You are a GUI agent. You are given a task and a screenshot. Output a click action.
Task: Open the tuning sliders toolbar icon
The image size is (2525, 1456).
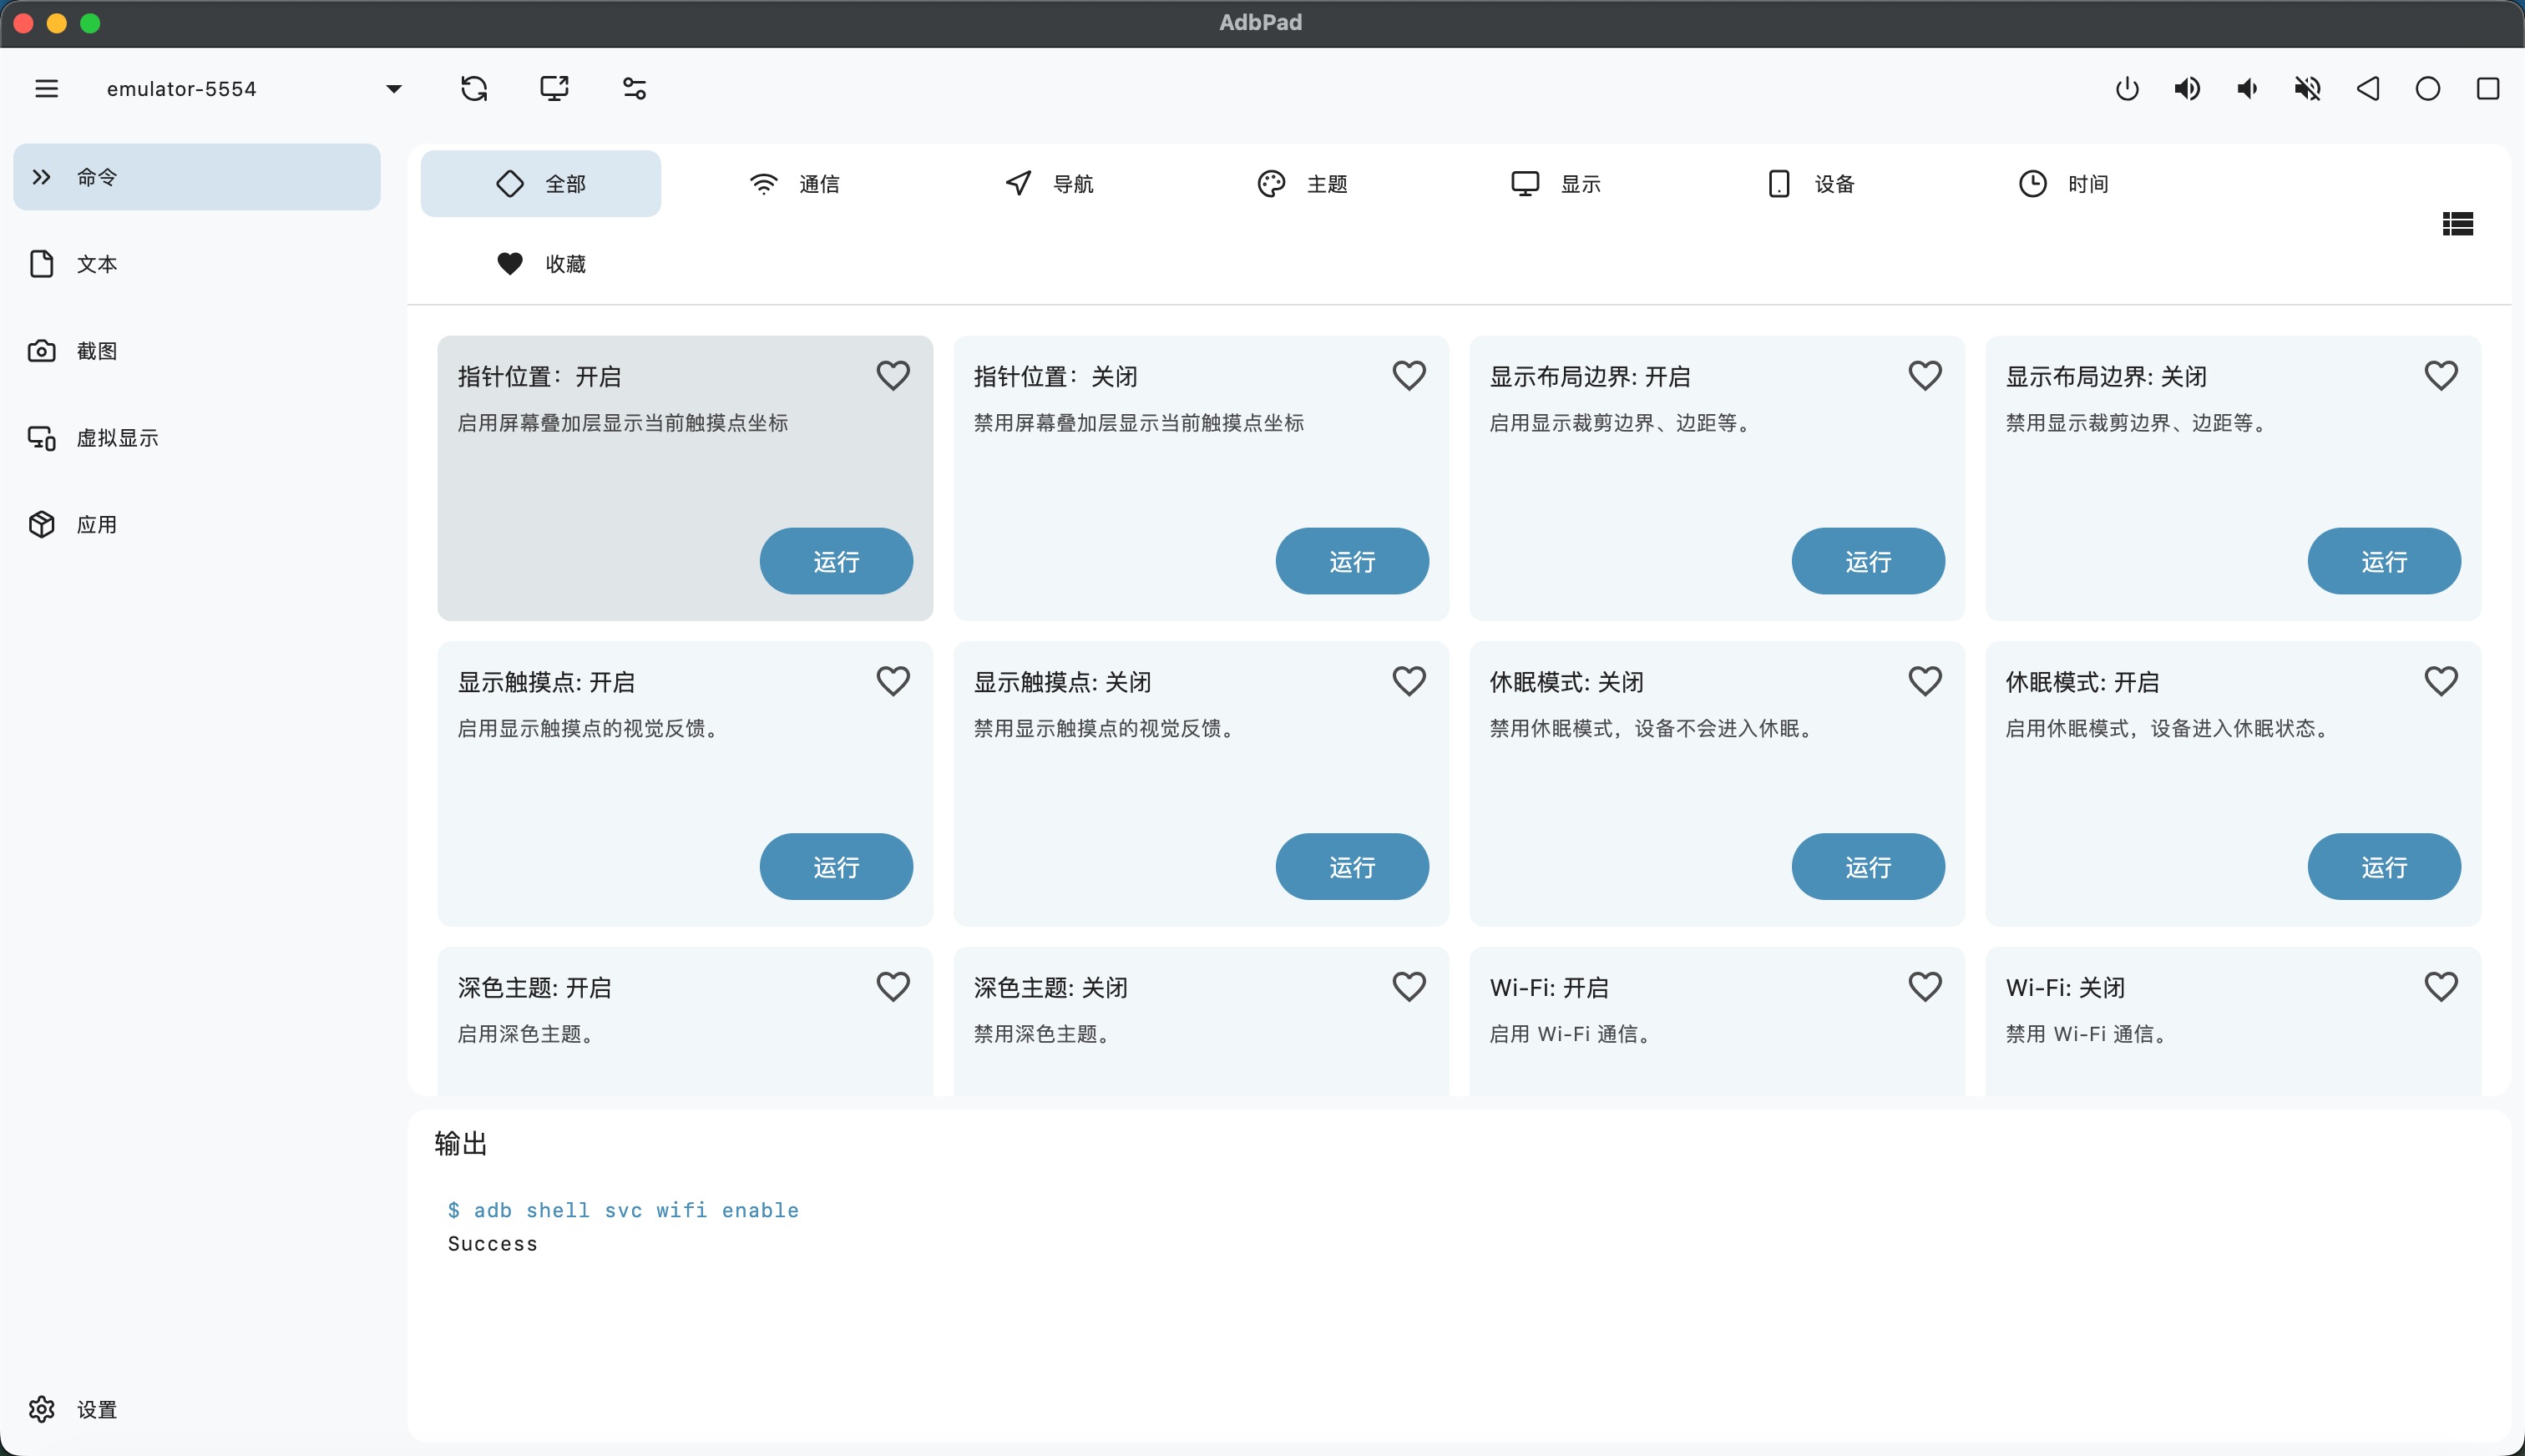[634, 89]
